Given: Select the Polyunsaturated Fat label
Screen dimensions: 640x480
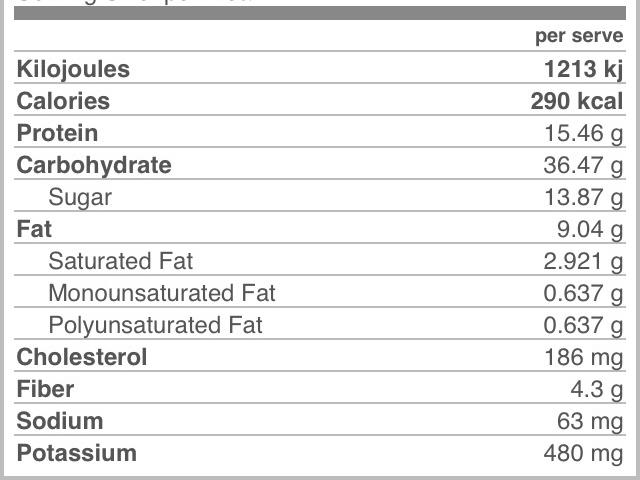Looking at the screenshot, I should pyautogui.click(x=155, y=325).
